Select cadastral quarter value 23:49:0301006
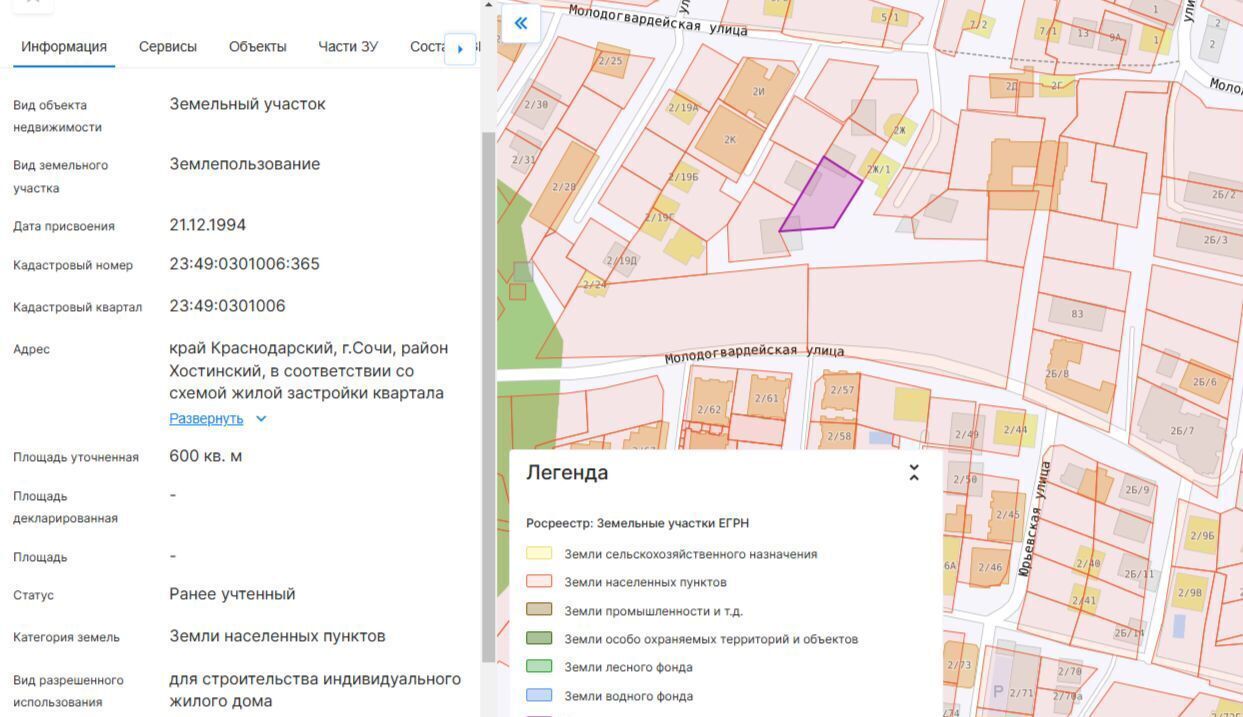The height and width of the screenshot is (717, 1243). 227,306
